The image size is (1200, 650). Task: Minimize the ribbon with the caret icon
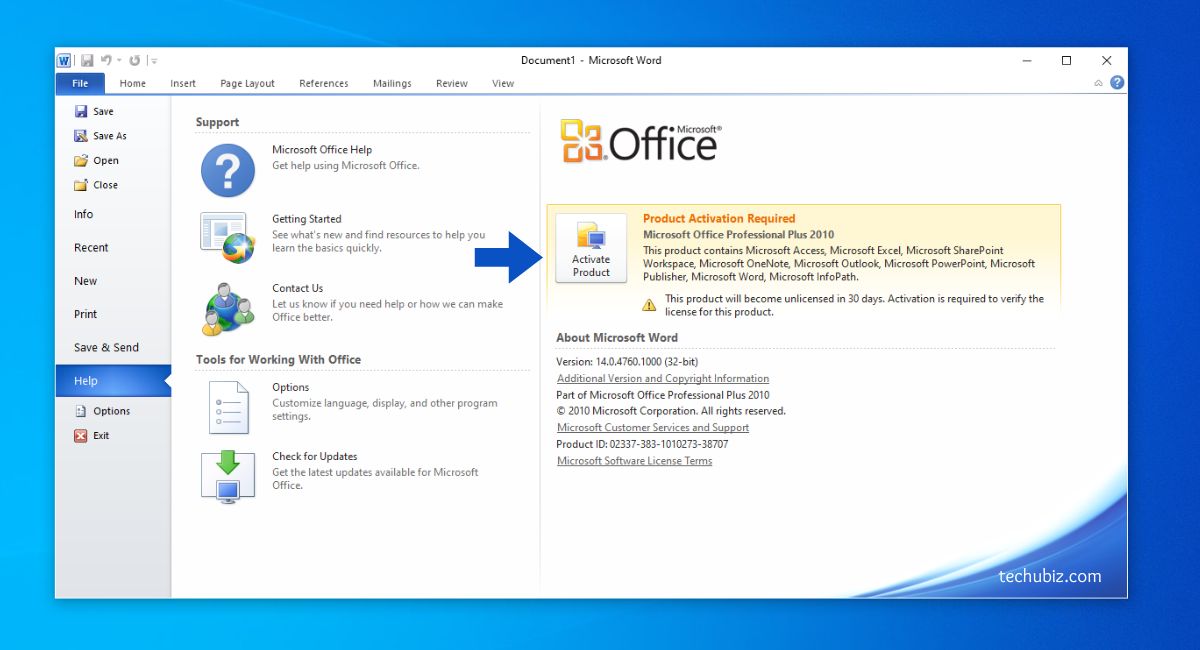click(x=1099, y=83)
